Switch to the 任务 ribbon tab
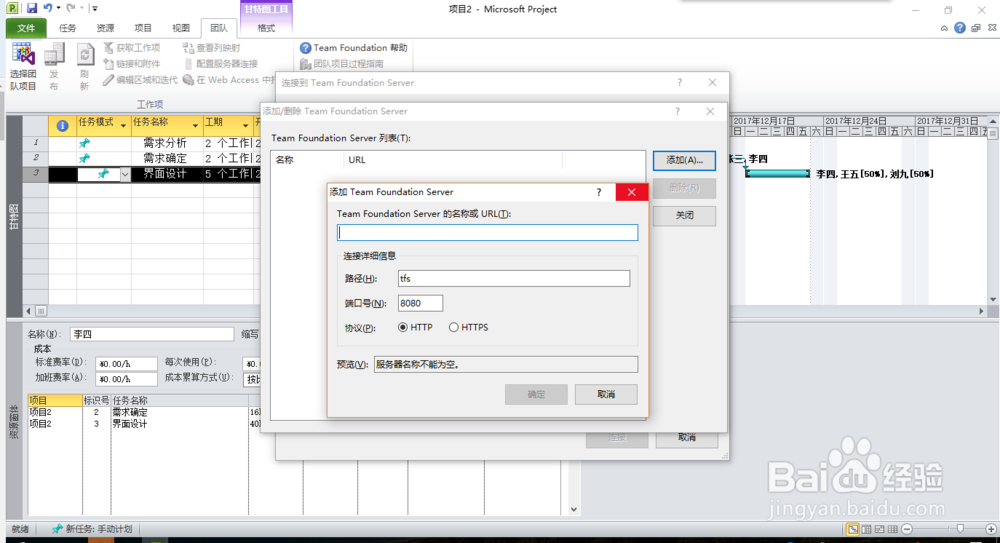 pyautogui.click(x=67, y=28)
